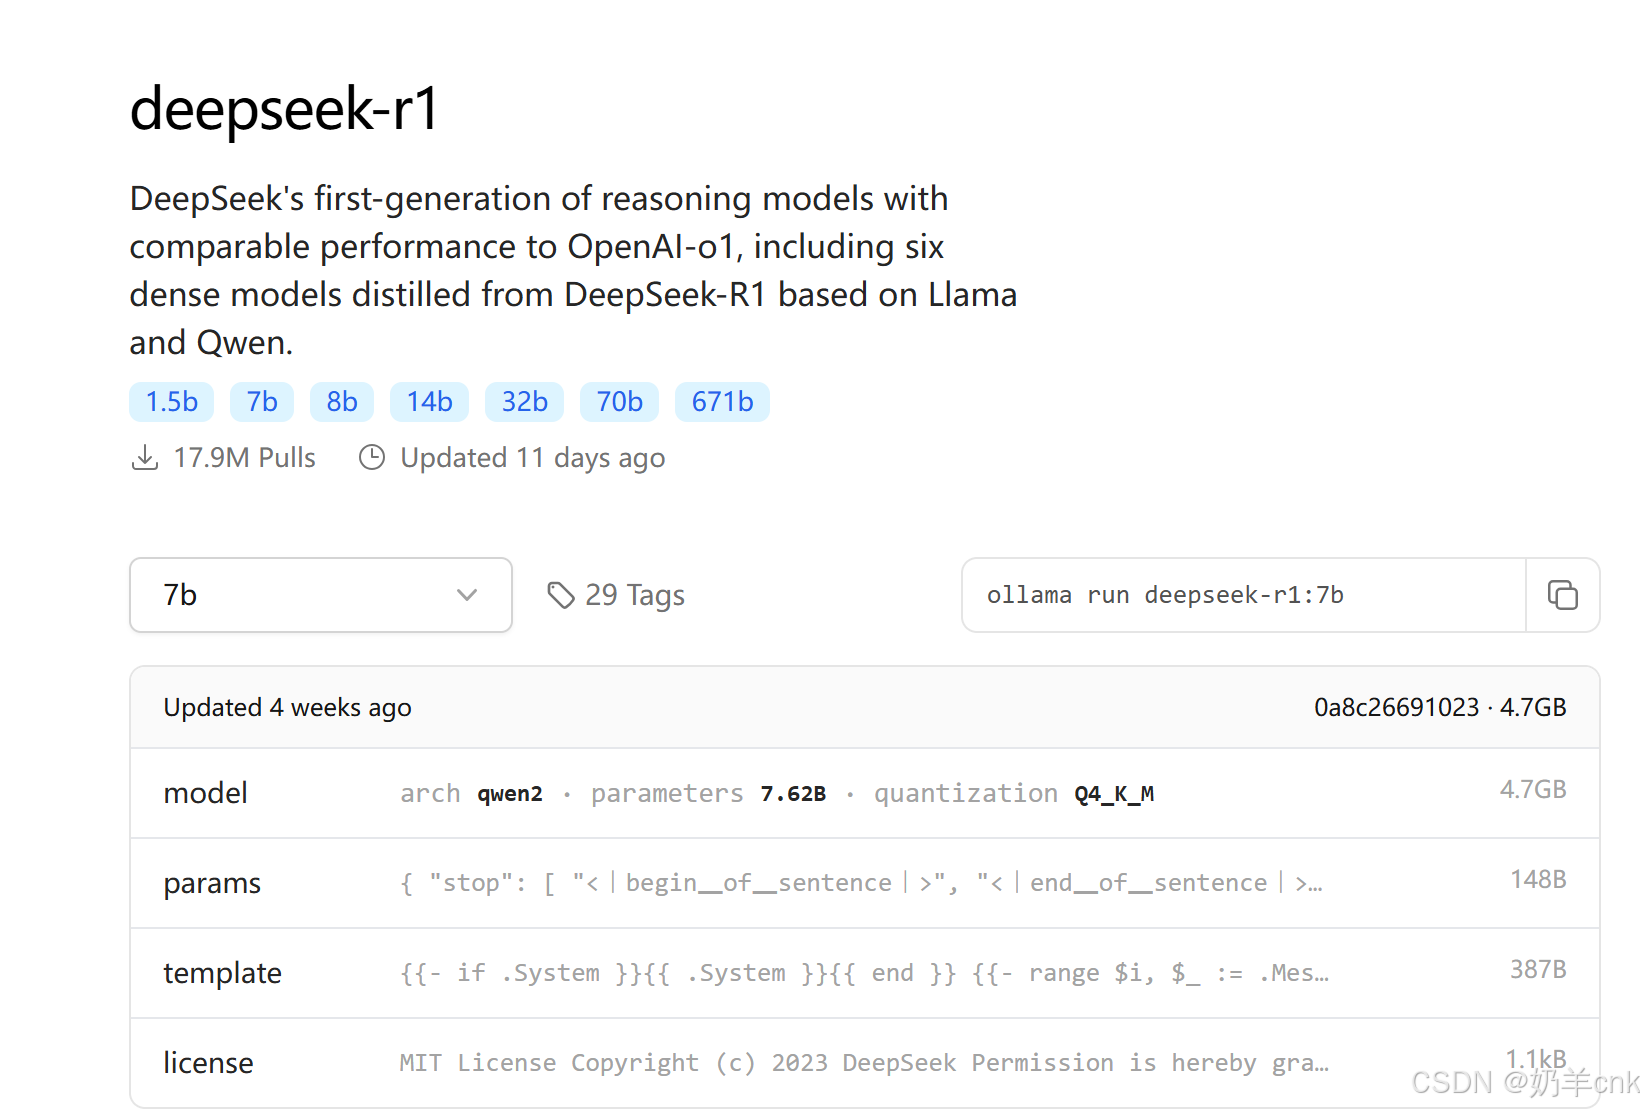Click the 7.62B parameters value
Viewport: 1644px width, 1110px height.
pos(793,794)
